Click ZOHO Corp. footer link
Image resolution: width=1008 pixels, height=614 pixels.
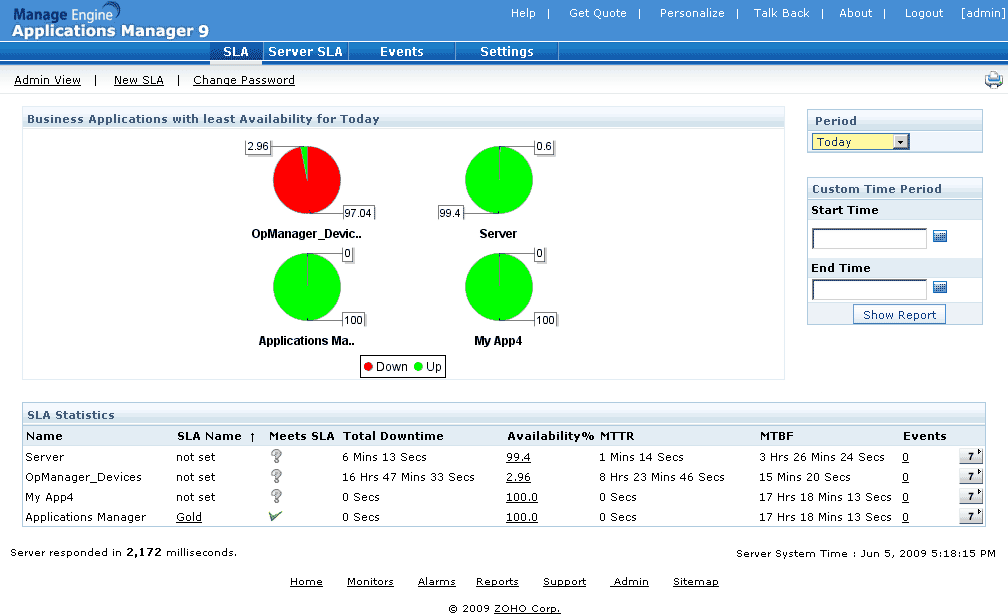pos(527,608)
